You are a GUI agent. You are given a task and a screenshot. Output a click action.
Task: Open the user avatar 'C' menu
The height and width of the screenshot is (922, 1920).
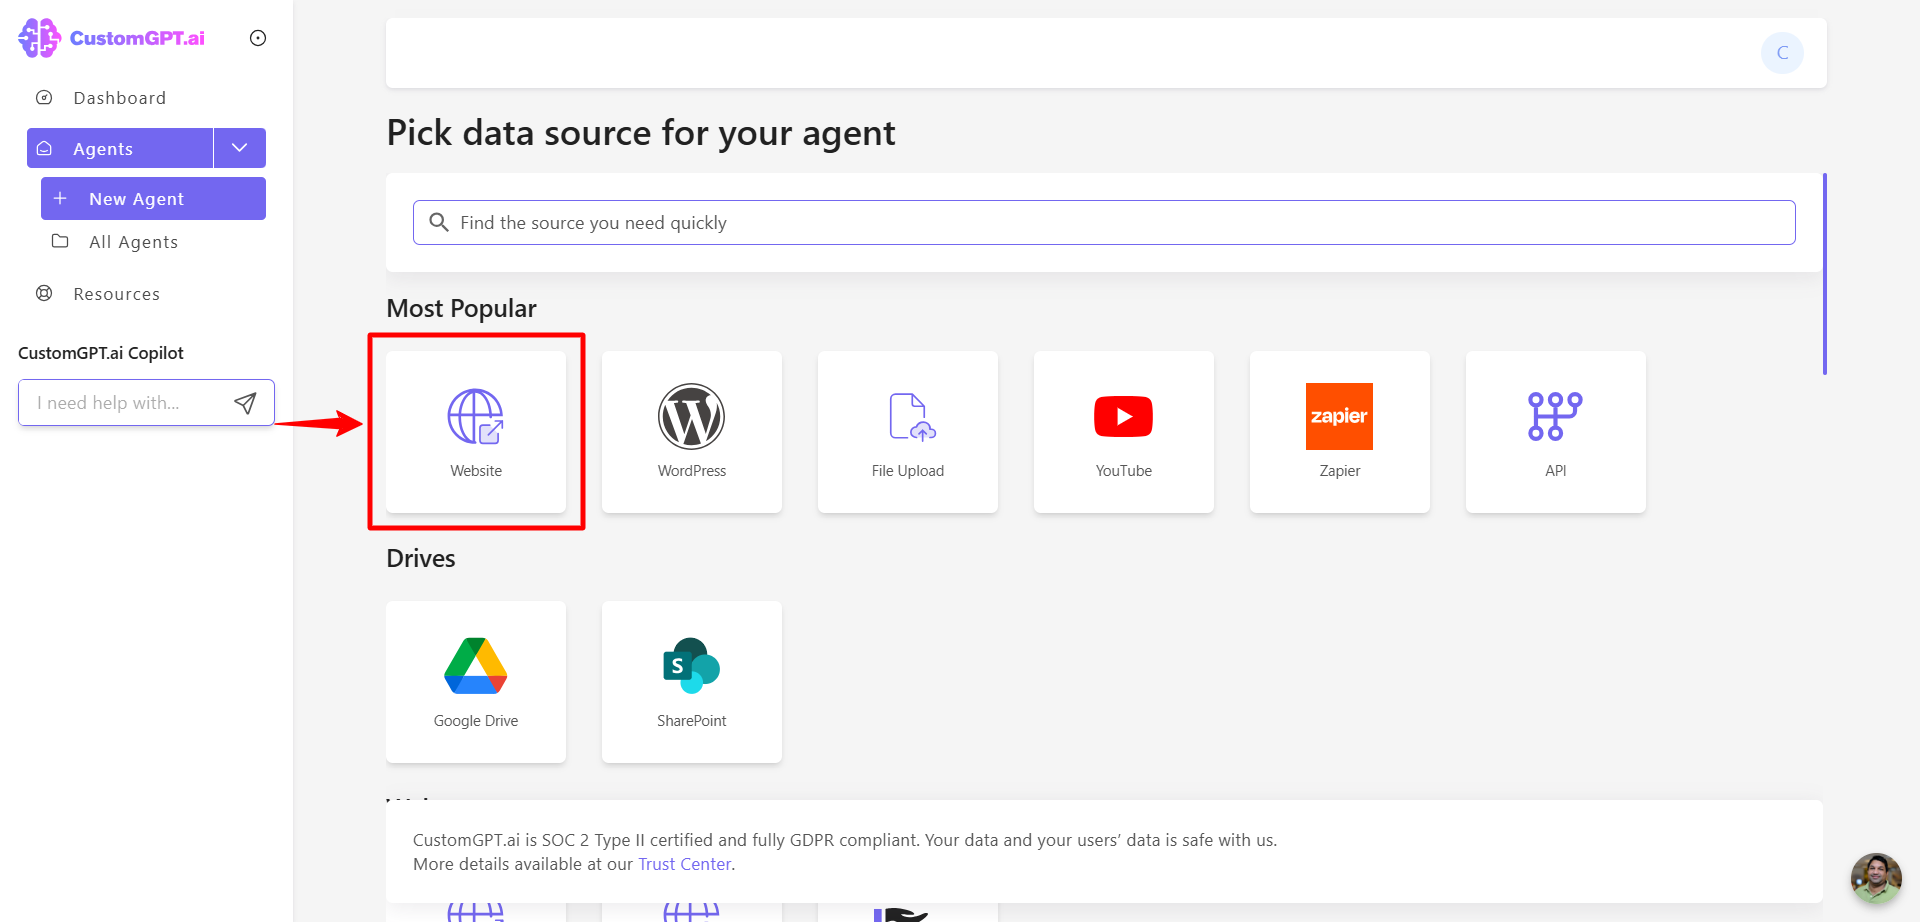(x=1782, y=53)
